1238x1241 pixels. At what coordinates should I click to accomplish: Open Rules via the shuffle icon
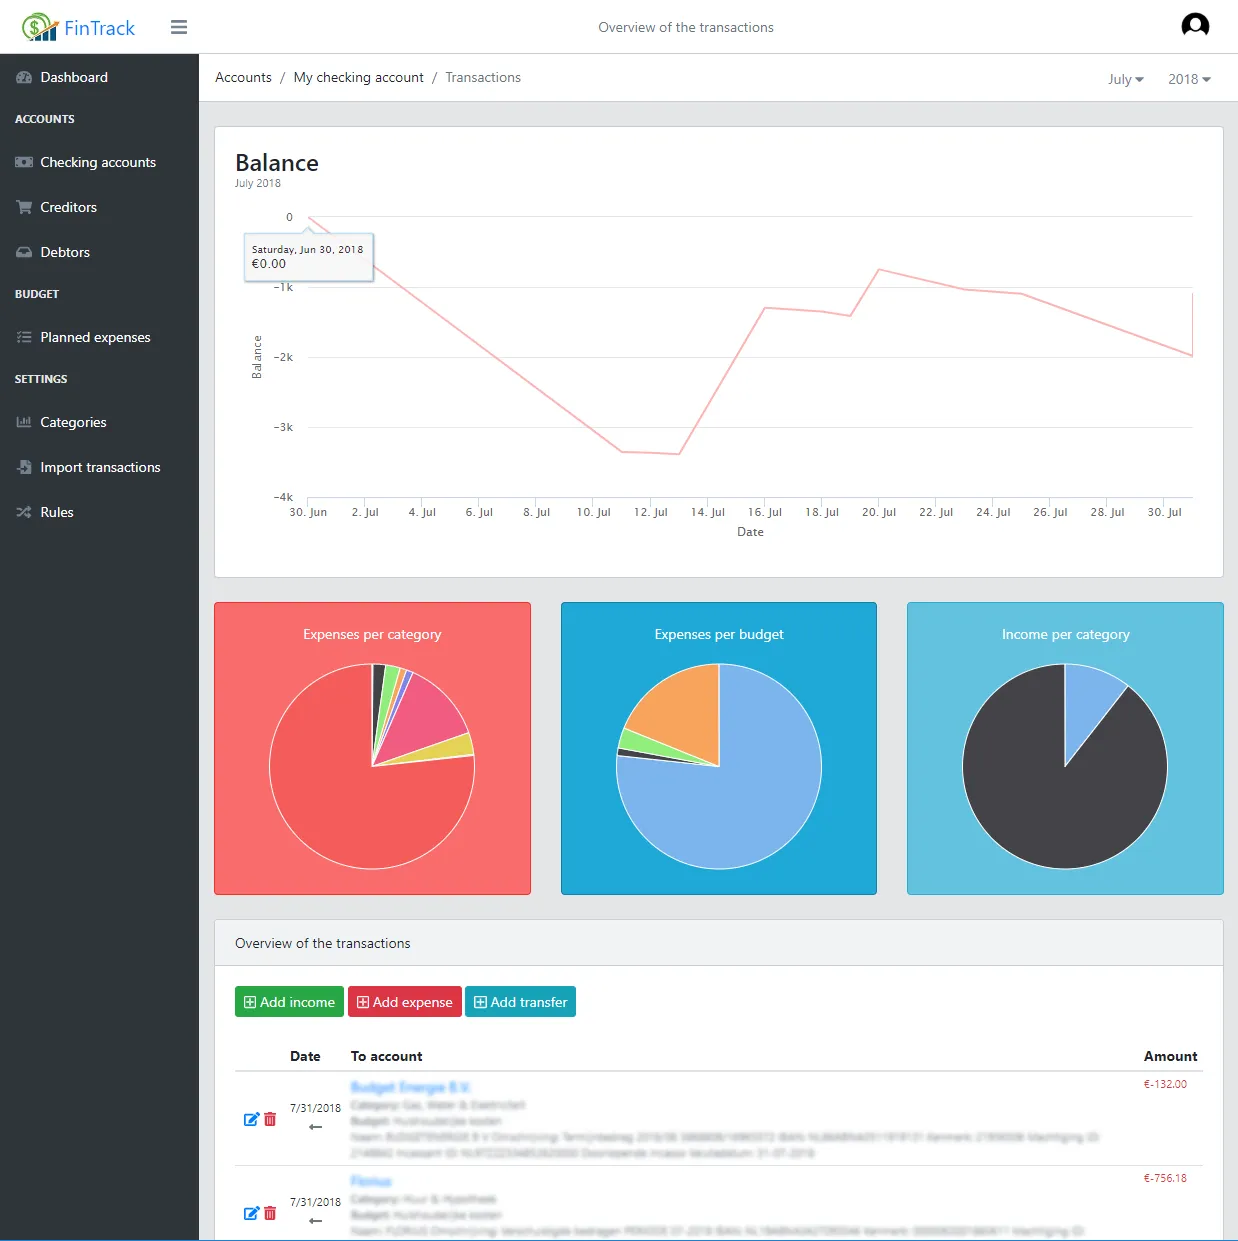point(24,512)
